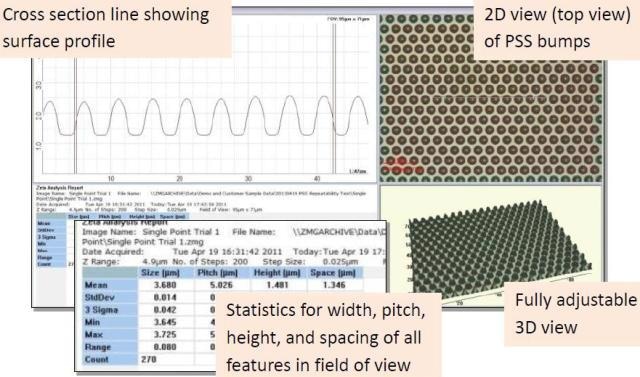Click the 'Pitch (µm)' column header
The width and height of the screenshot is (640, 377).
pyautogui.click(x=217, y=273)
